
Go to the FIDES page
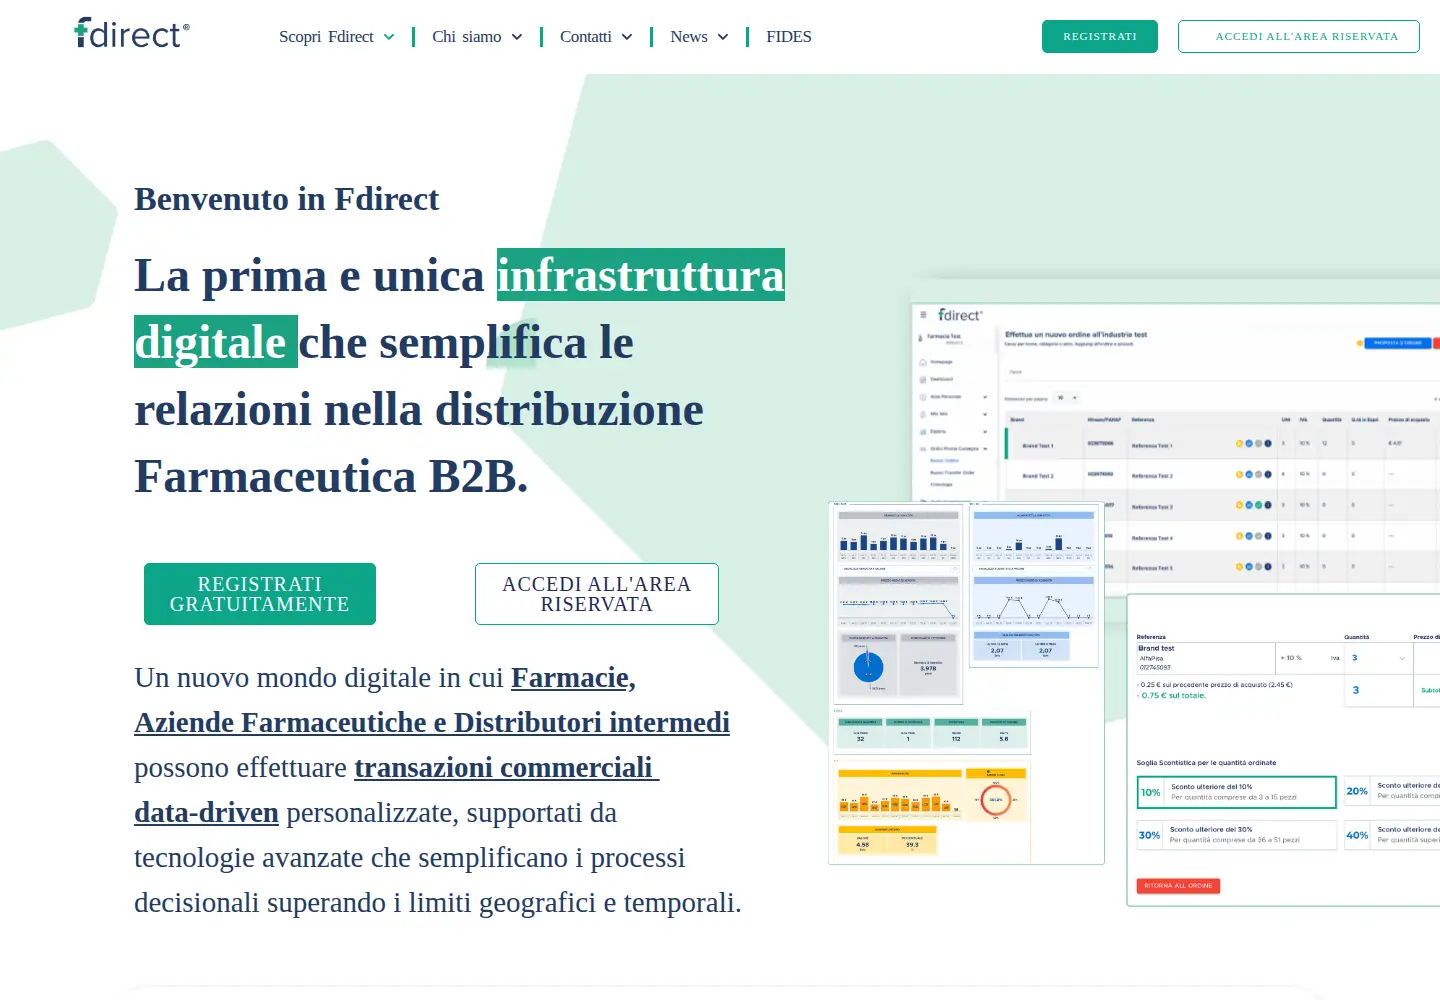coord(789,37)
